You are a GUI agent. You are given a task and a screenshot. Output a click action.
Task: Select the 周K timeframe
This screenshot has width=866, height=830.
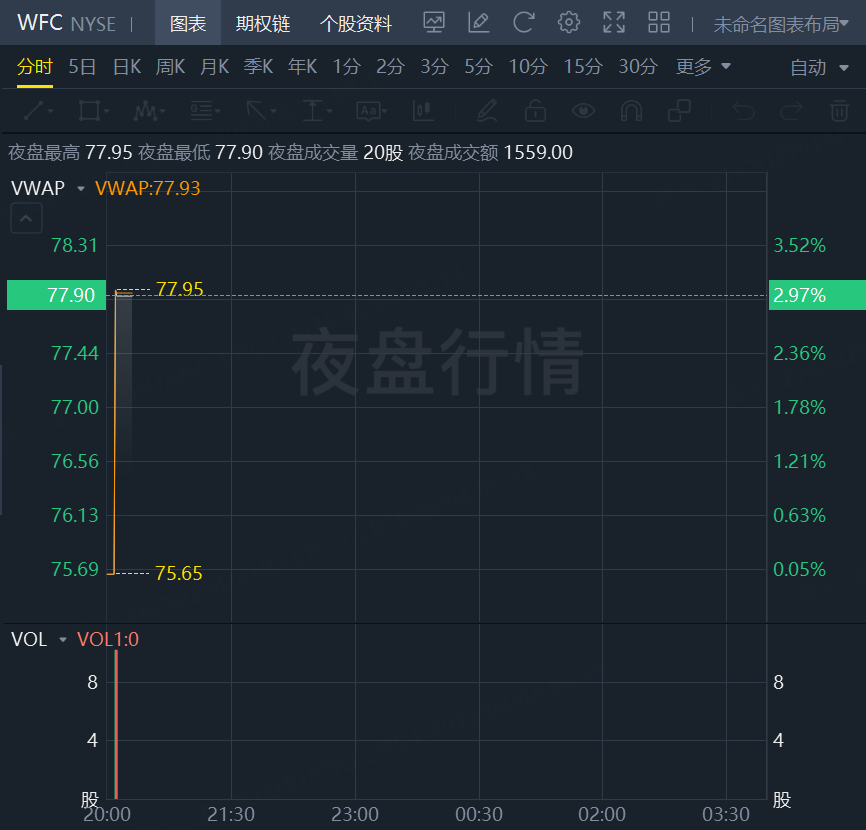[x=170, y=67]
